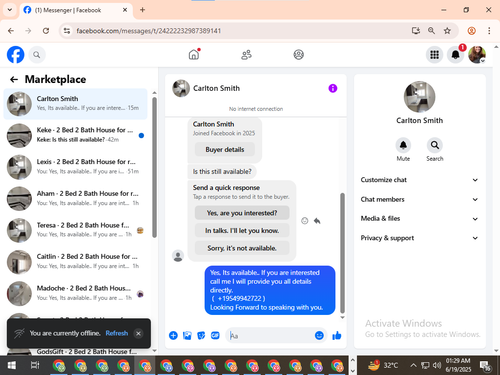
Task: Open the Facebook logo home link
Action: [x=15, y=55]
